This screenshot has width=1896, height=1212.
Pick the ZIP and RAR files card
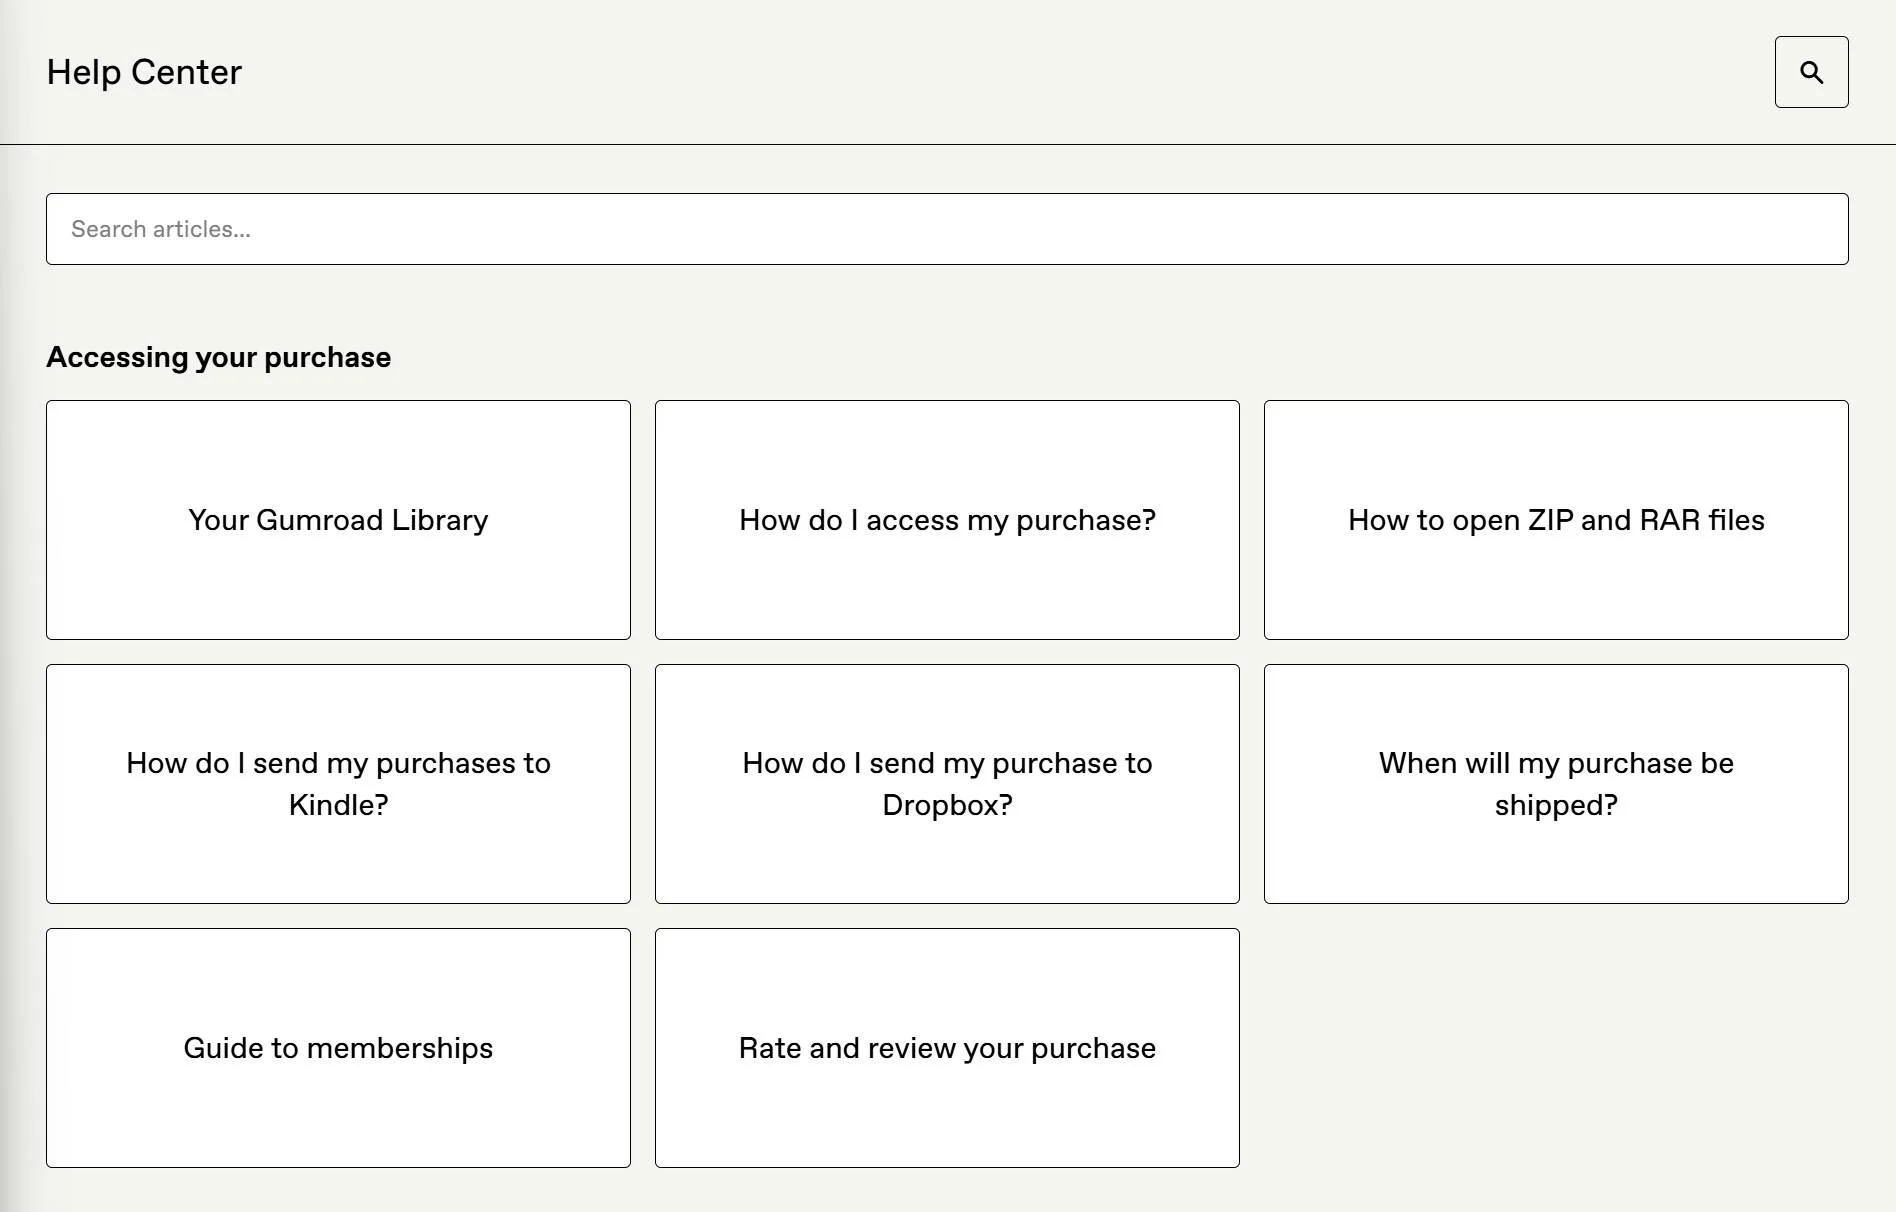[1555, 520]
